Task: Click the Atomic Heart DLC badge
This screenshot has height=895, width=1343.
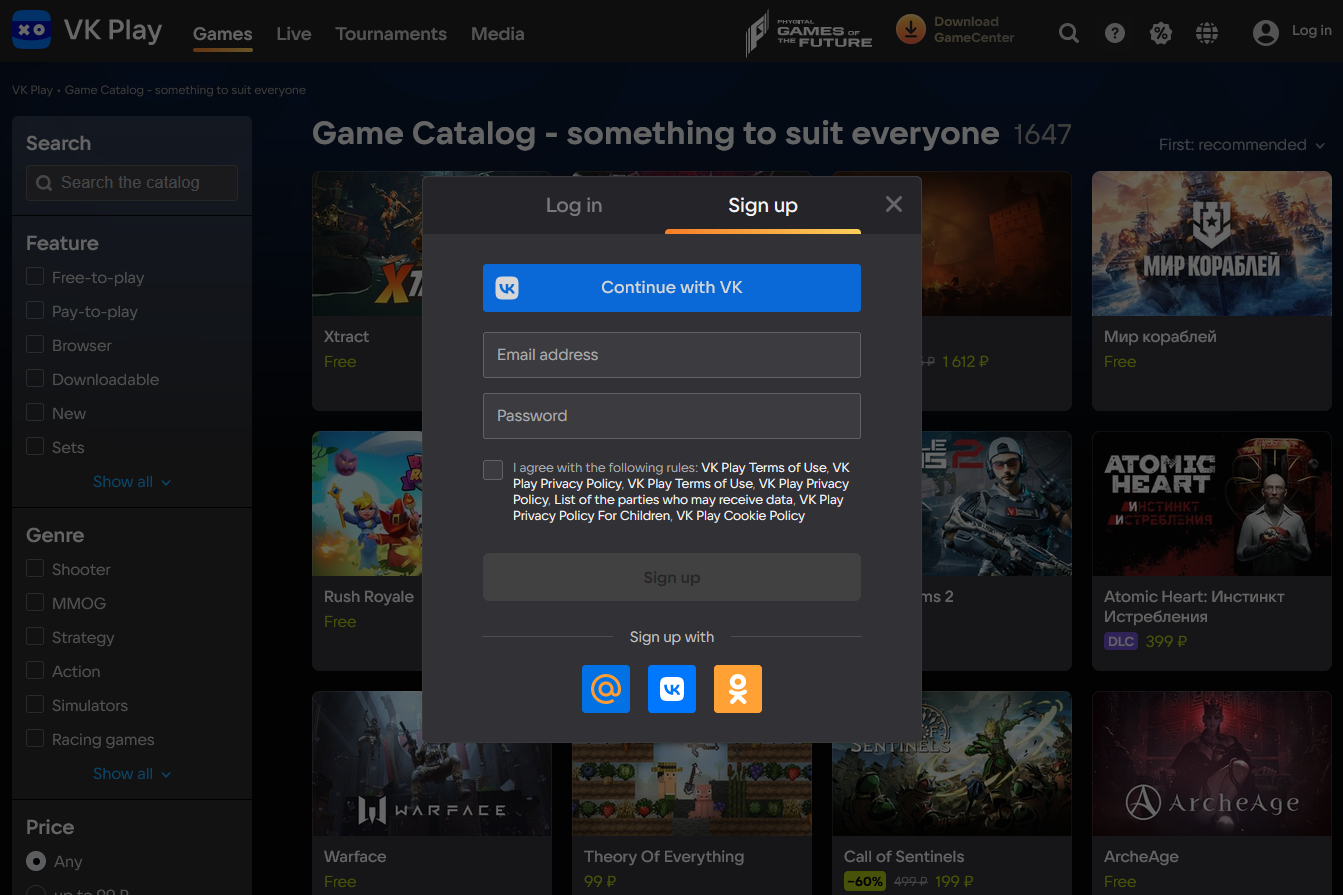Action: tap(1121, 641)
